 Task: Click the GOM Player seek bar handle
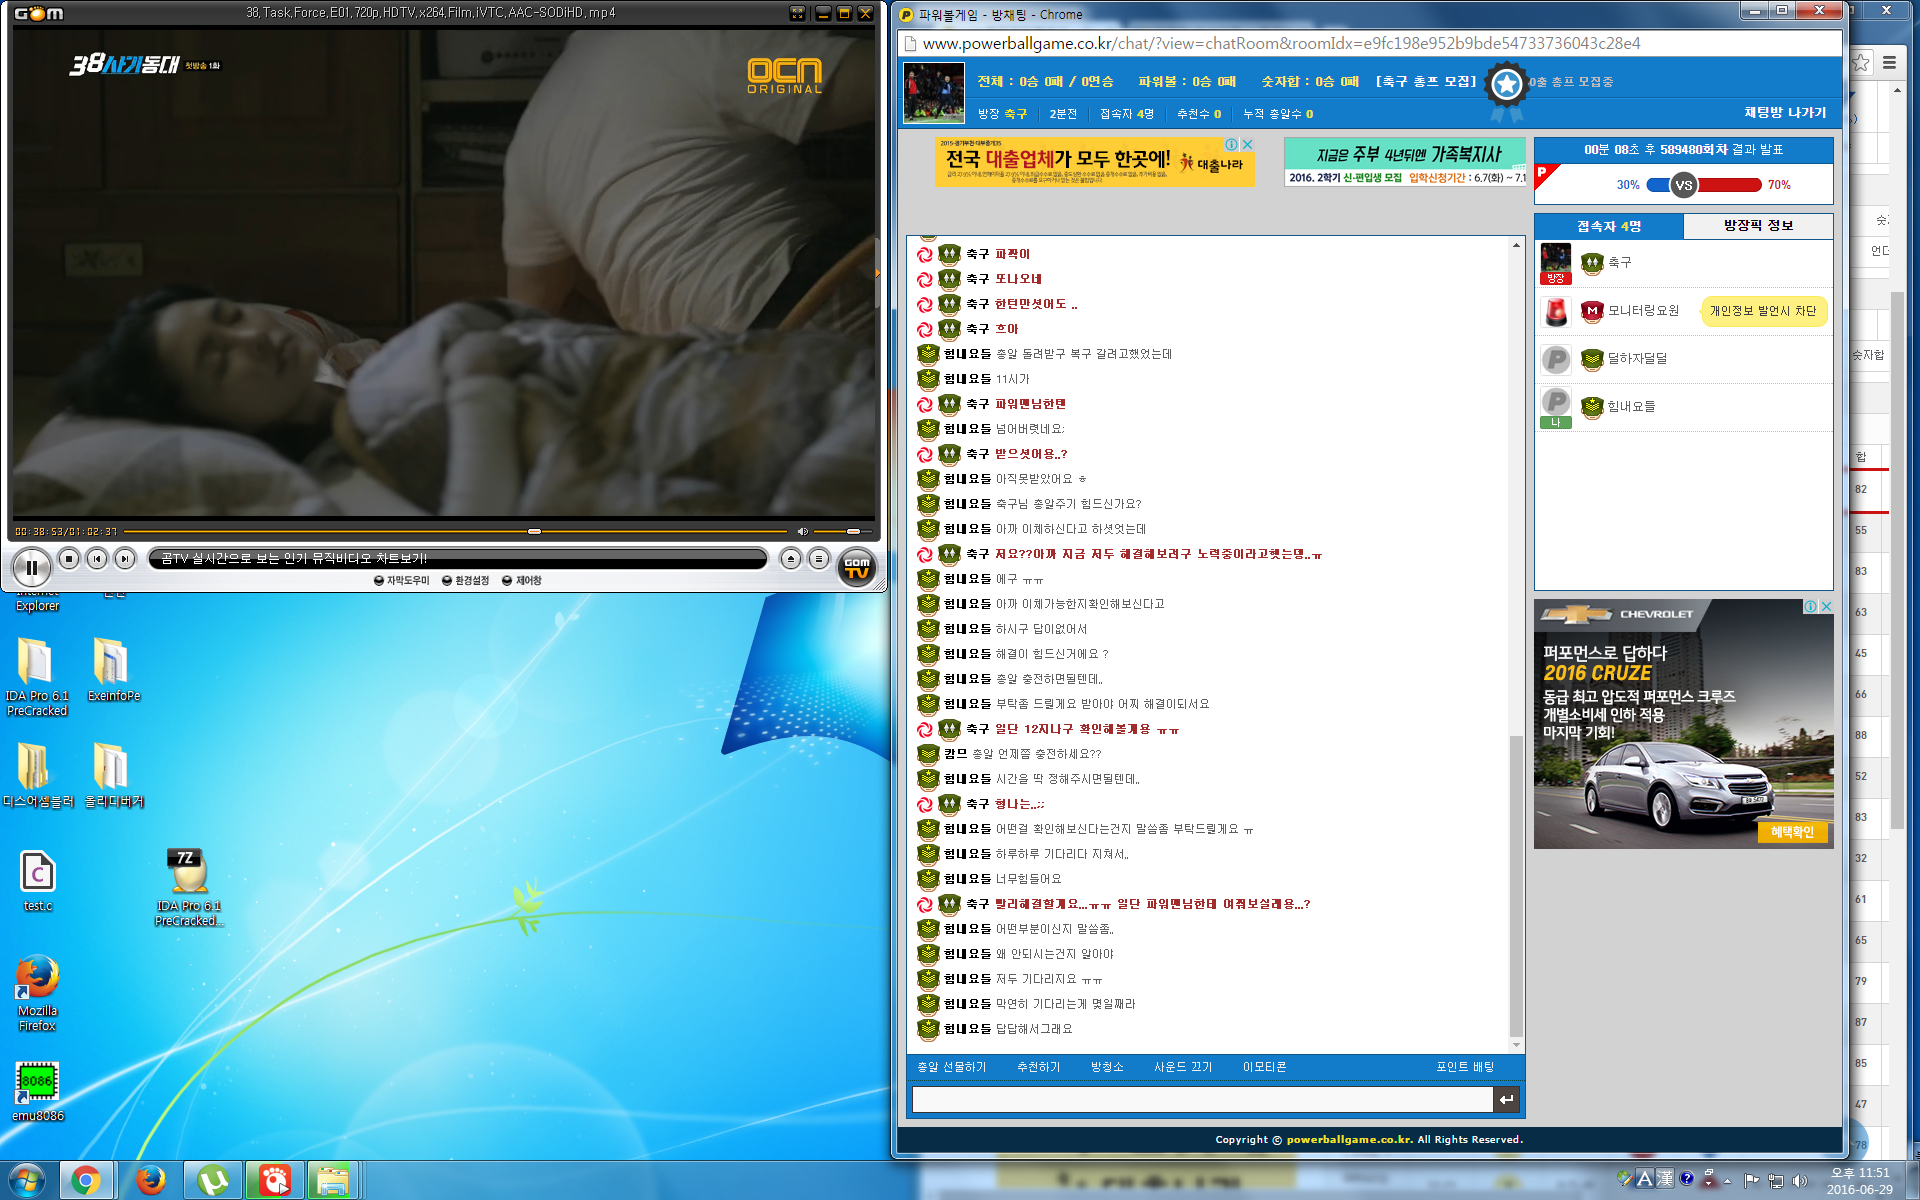point(534,531)
